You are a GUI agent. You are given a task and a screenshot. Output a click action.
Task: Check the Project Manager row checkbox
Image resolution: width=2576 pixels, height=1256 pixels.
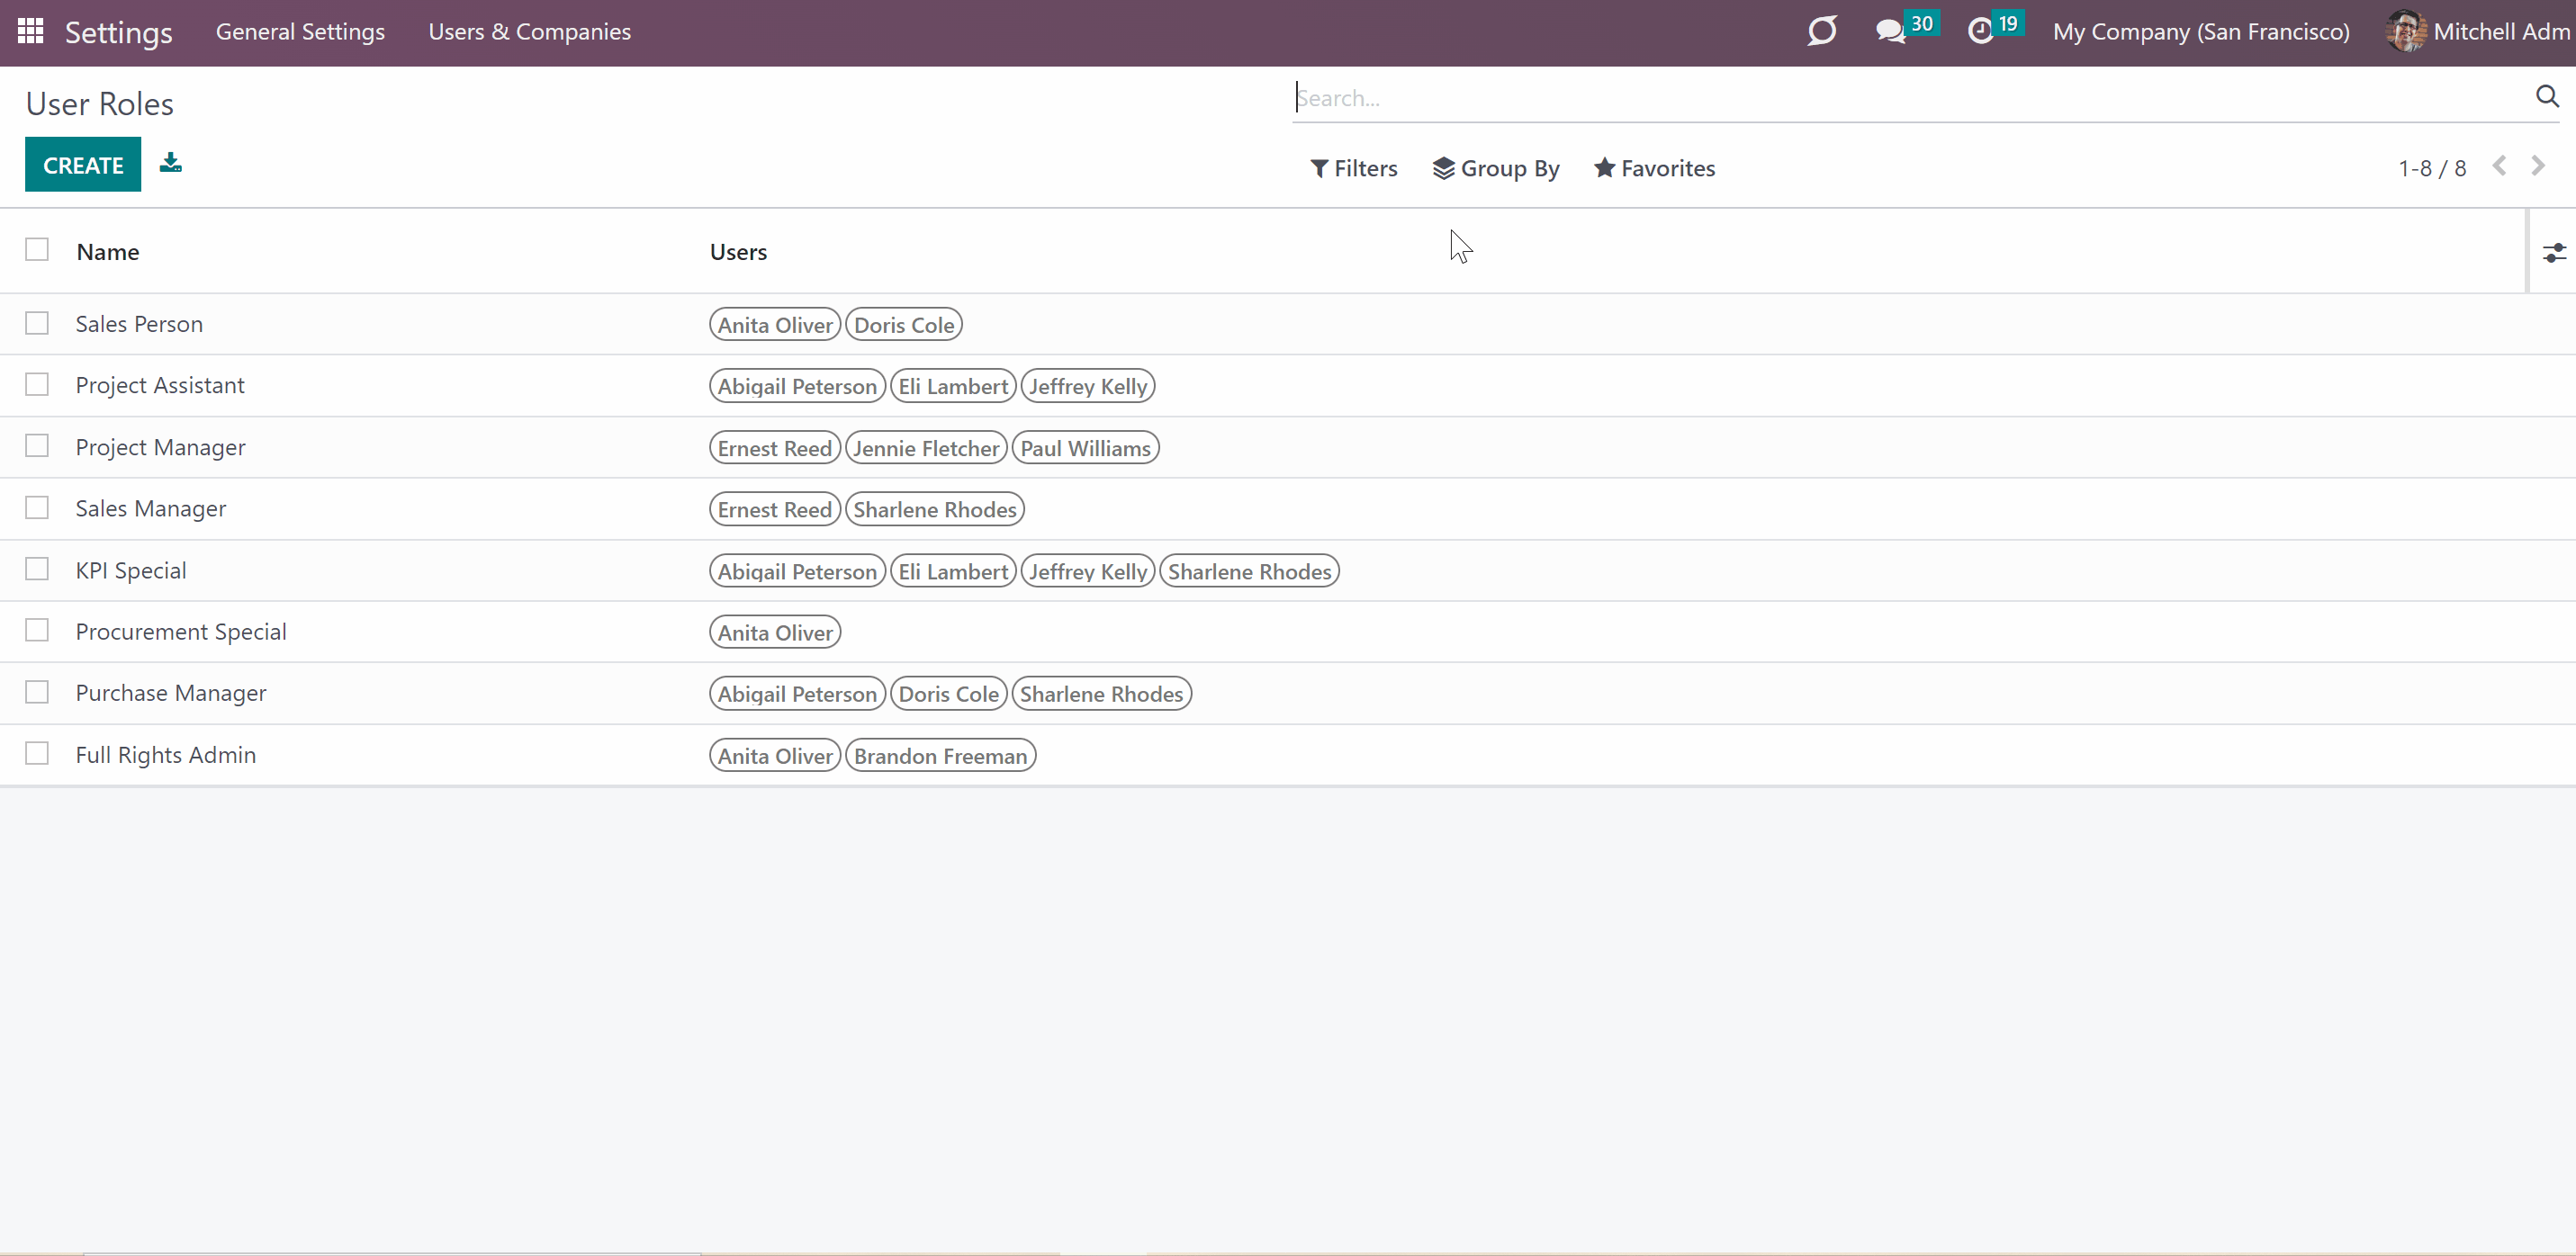(37, 446)
